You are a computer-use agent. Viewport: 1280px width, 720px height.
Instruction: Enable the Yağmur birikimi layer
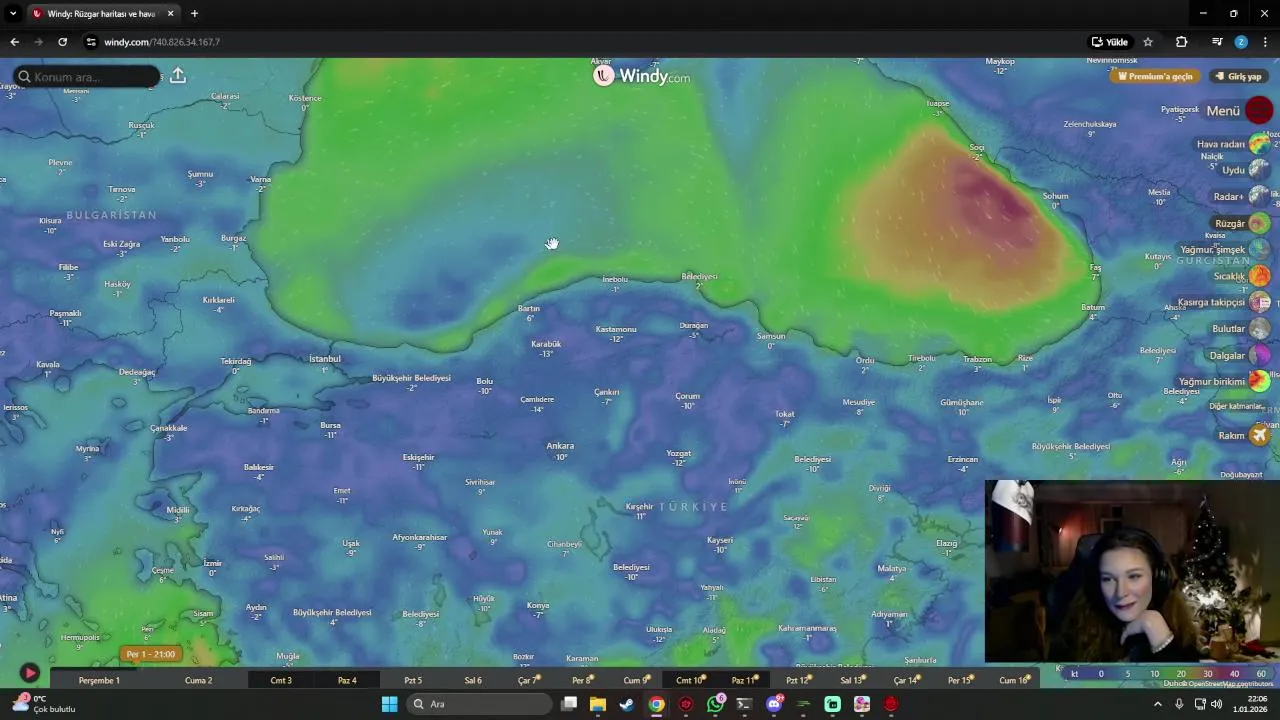point(1224,381)
